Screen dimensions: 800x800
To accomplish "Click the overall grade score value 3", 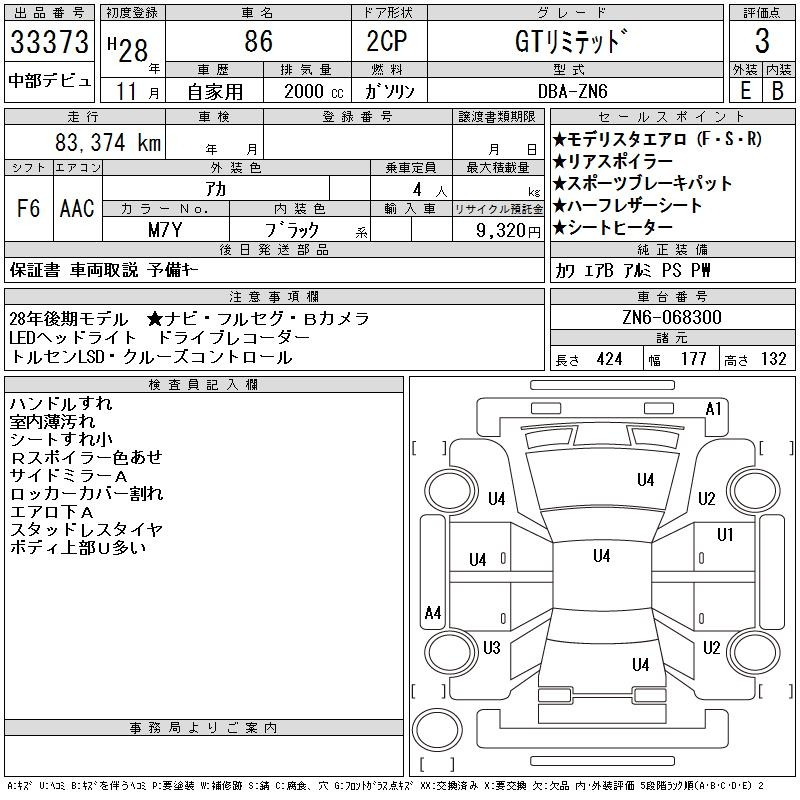I will point(762,42).
